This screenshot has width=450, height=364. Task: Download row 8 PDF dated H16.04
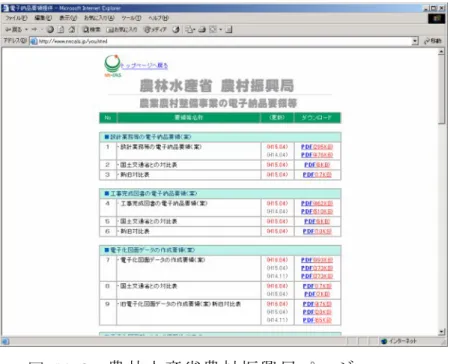coord(317,286)
